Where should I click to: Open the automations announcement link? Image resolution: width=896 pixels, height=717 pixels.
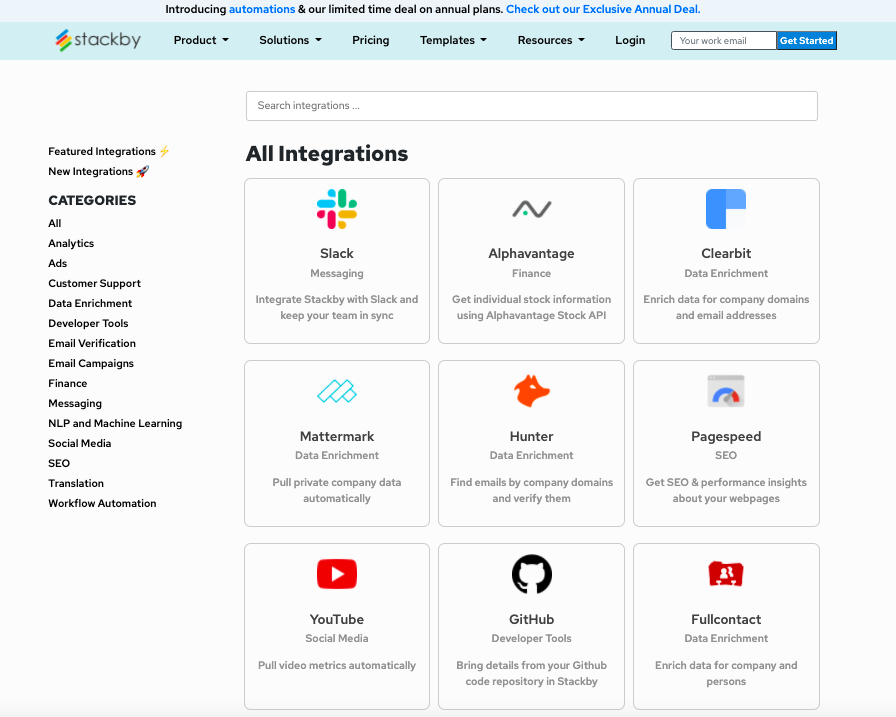(262, 9)
